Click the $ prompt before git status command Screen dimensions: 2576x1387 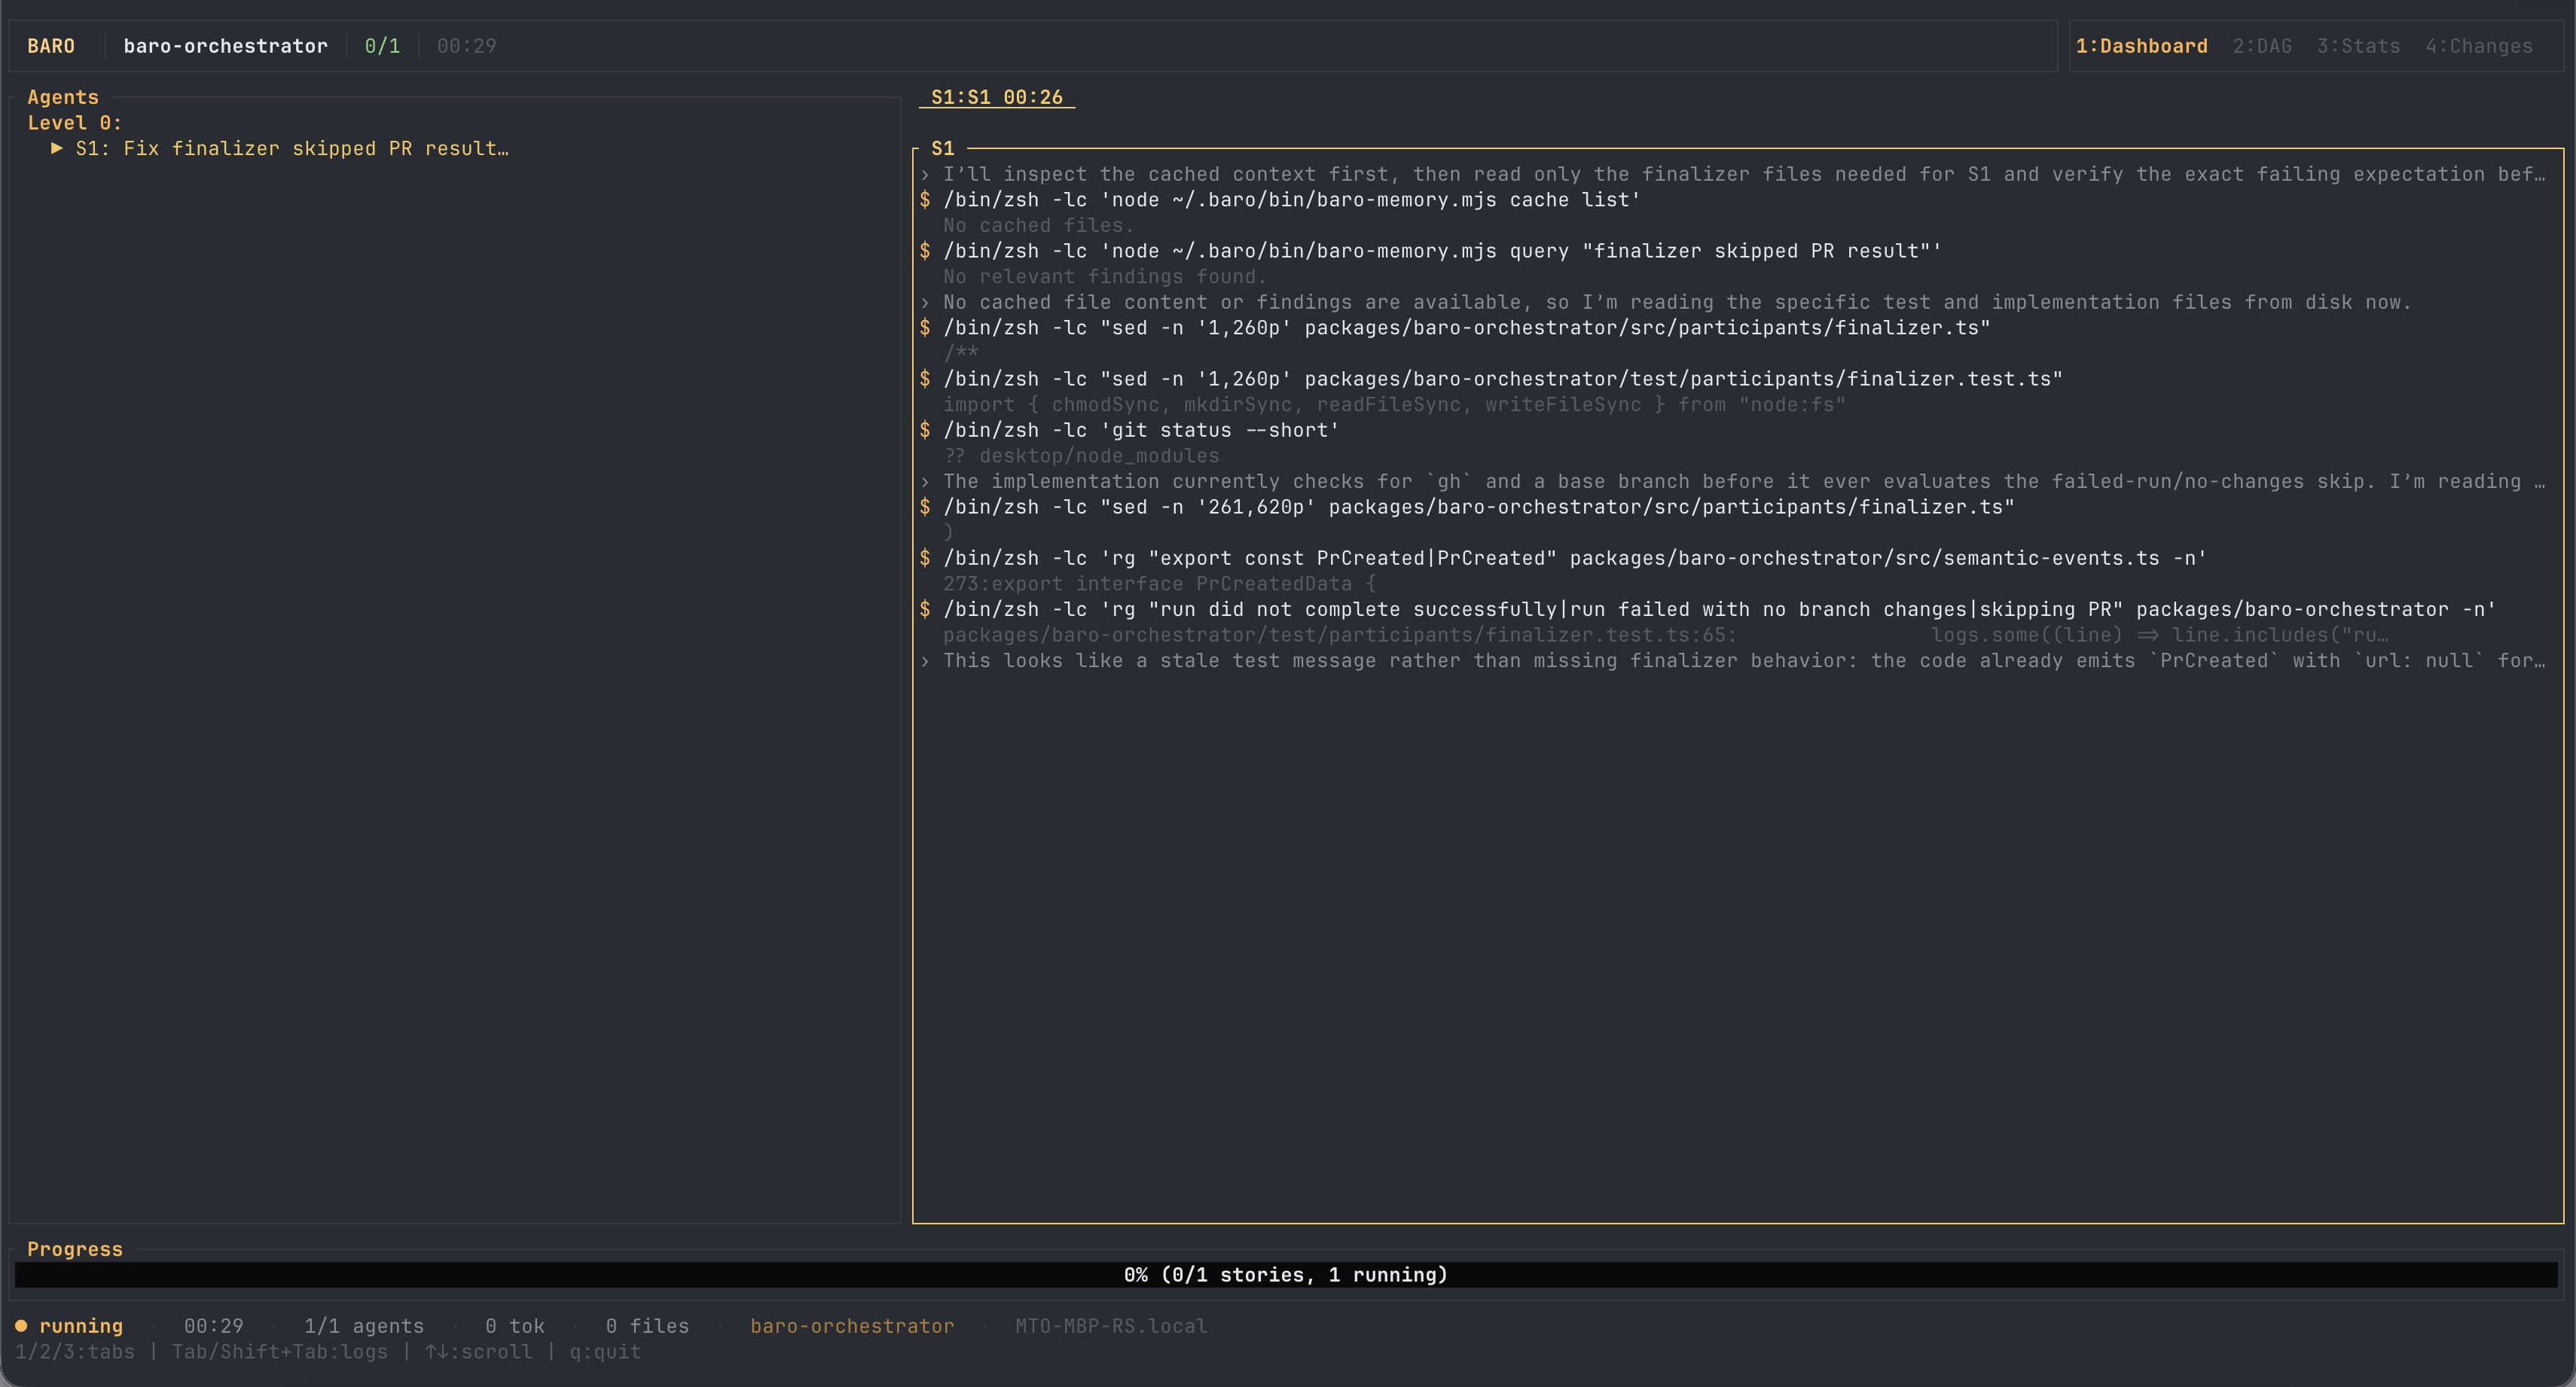(925, 430)
